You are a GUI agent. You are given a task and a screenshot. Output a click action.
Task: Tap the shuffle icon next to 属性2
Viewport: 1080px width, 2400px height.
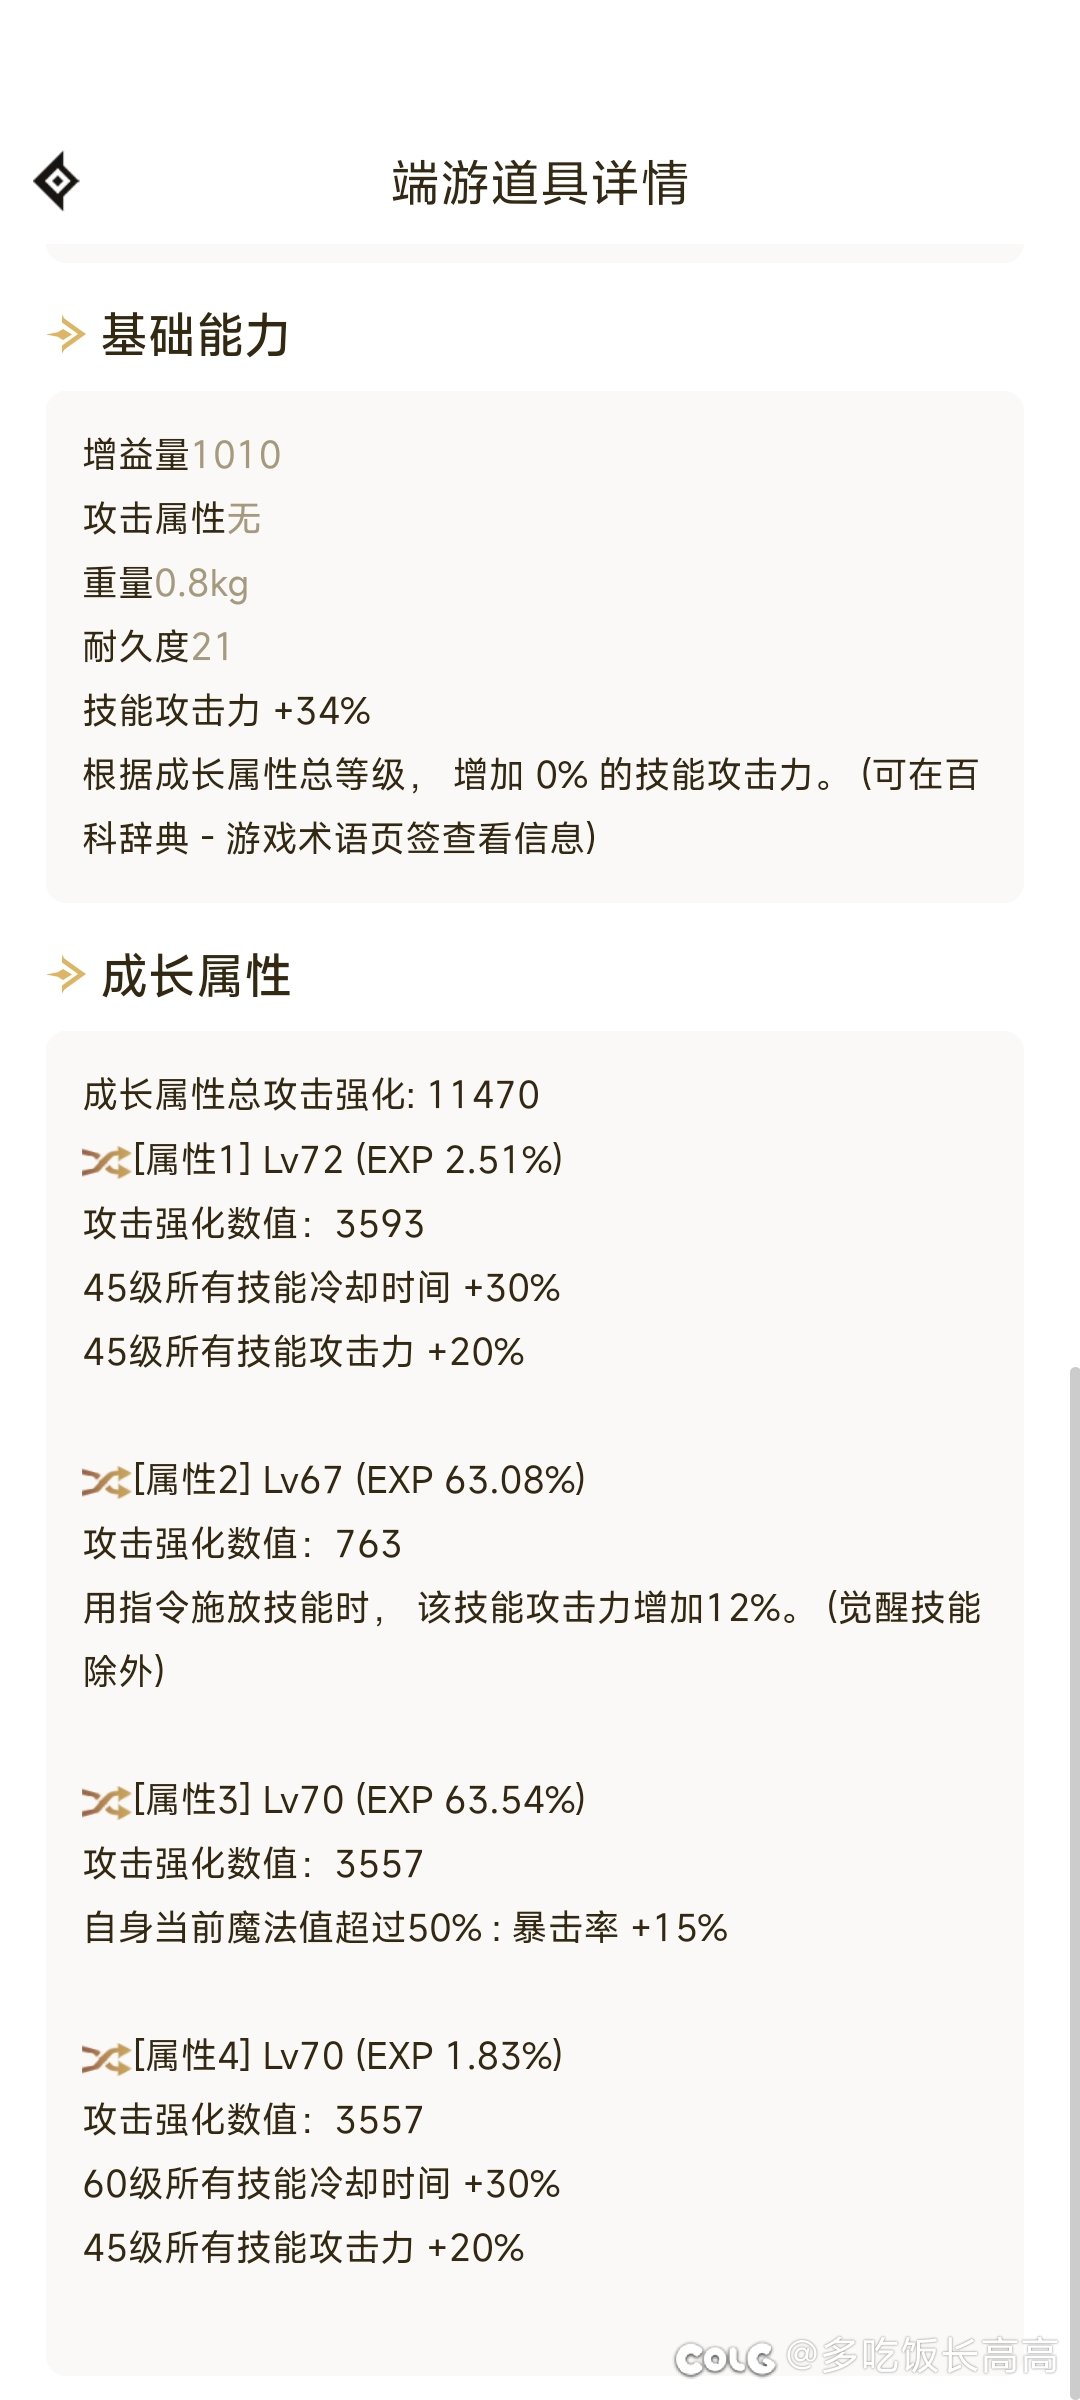pos(106,1481)
